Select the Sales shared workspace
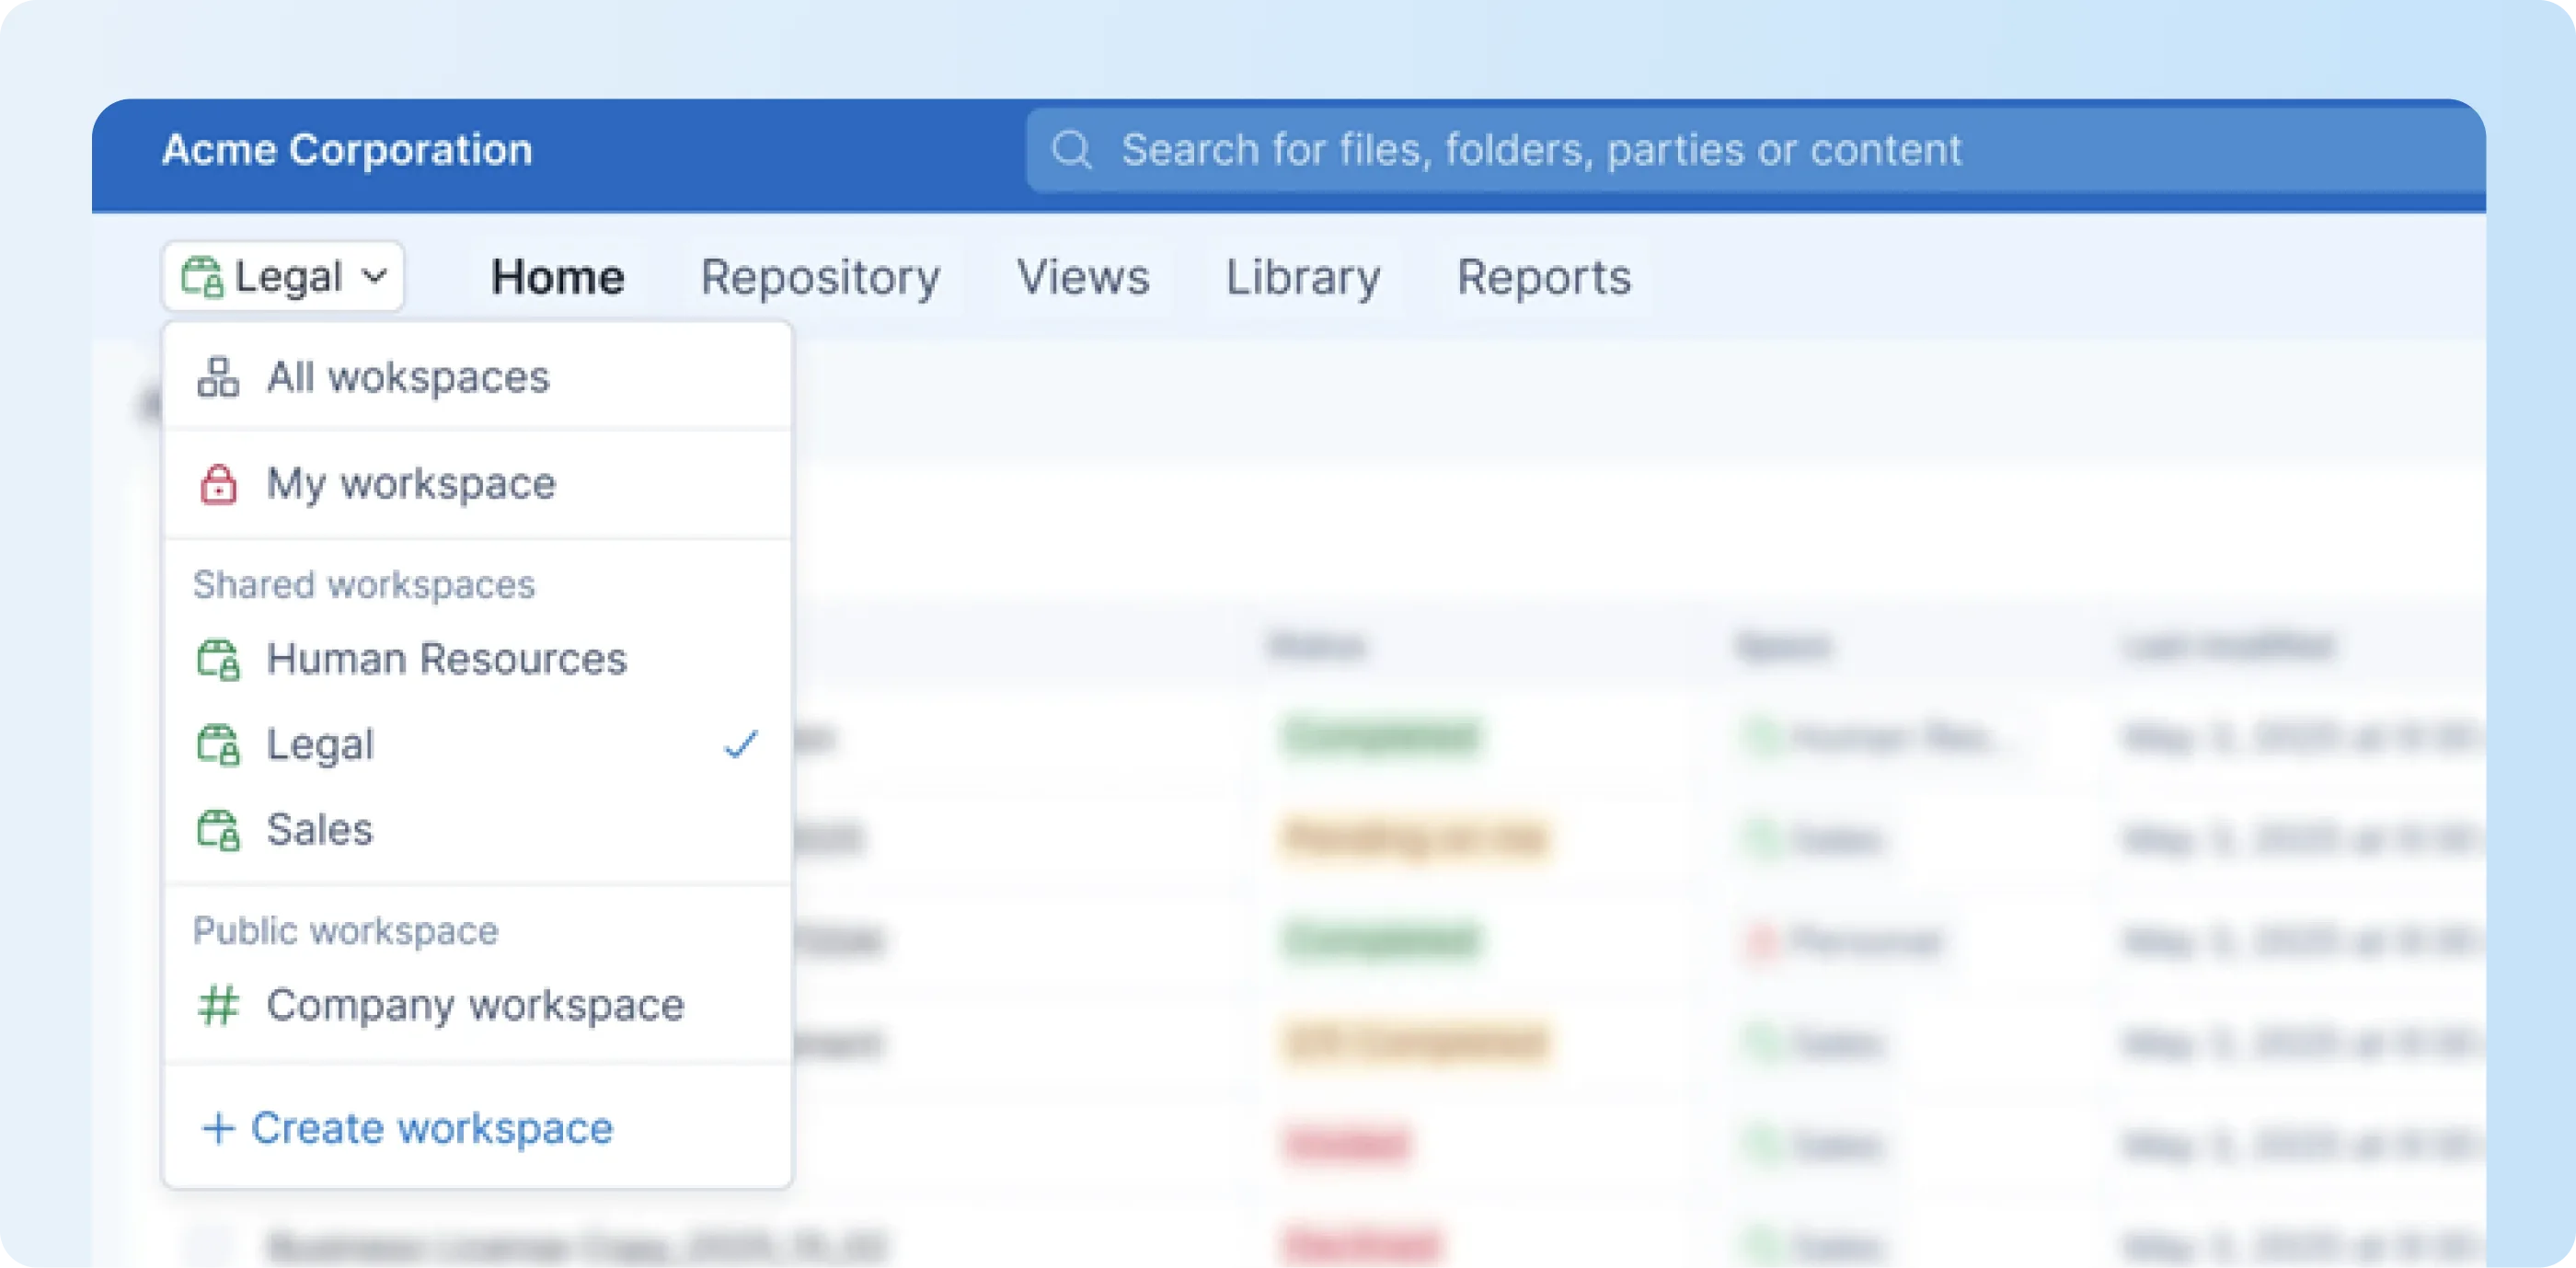2576x1268 pixels. (x=477, y=830)
